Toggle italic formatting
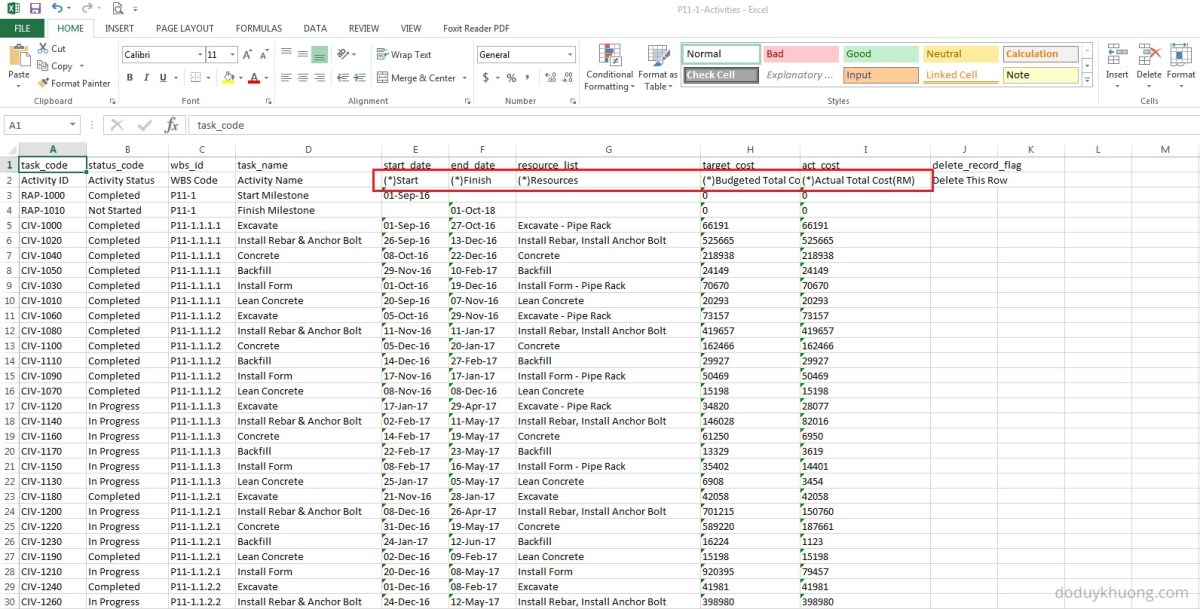Image resolution: width=1200 pixels, height=609 pixels. (x=146, y=78)
